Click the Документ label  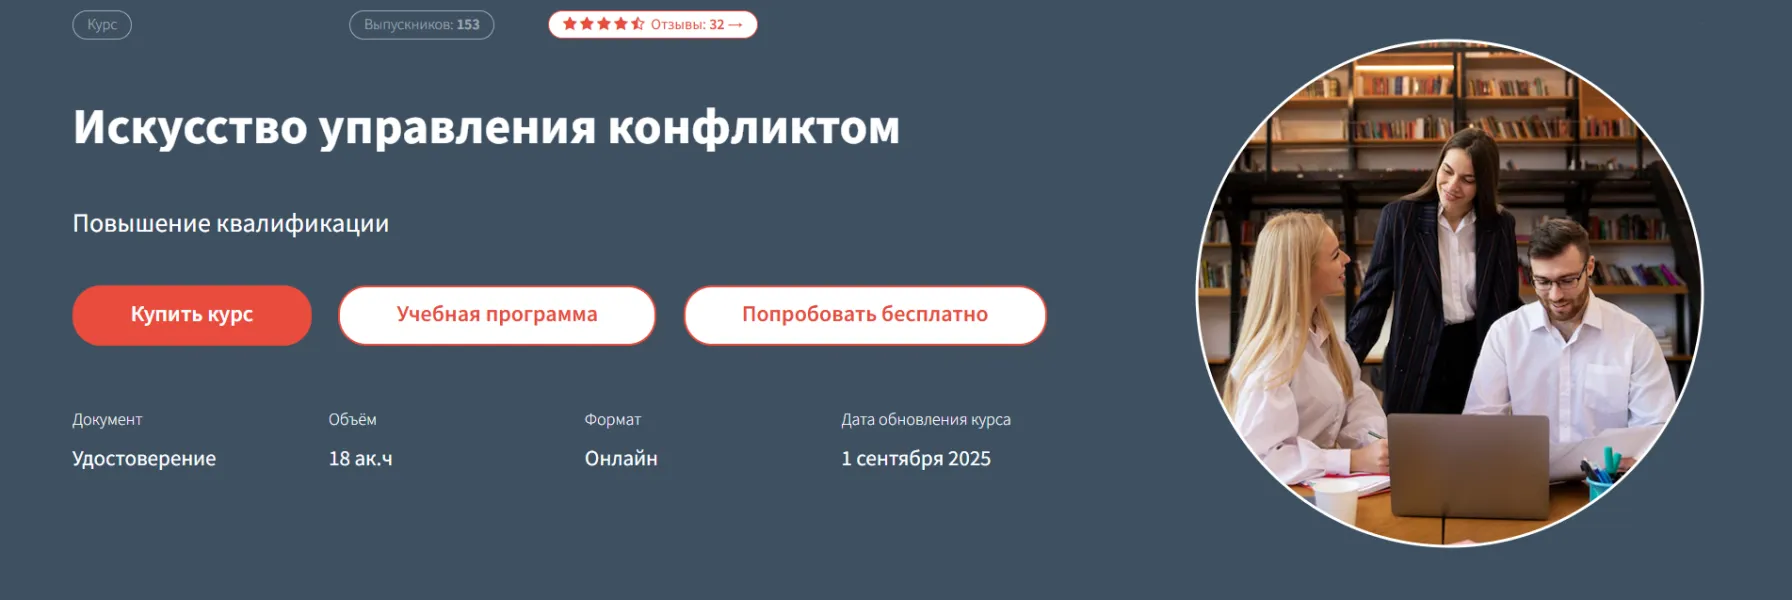point(107,420)
